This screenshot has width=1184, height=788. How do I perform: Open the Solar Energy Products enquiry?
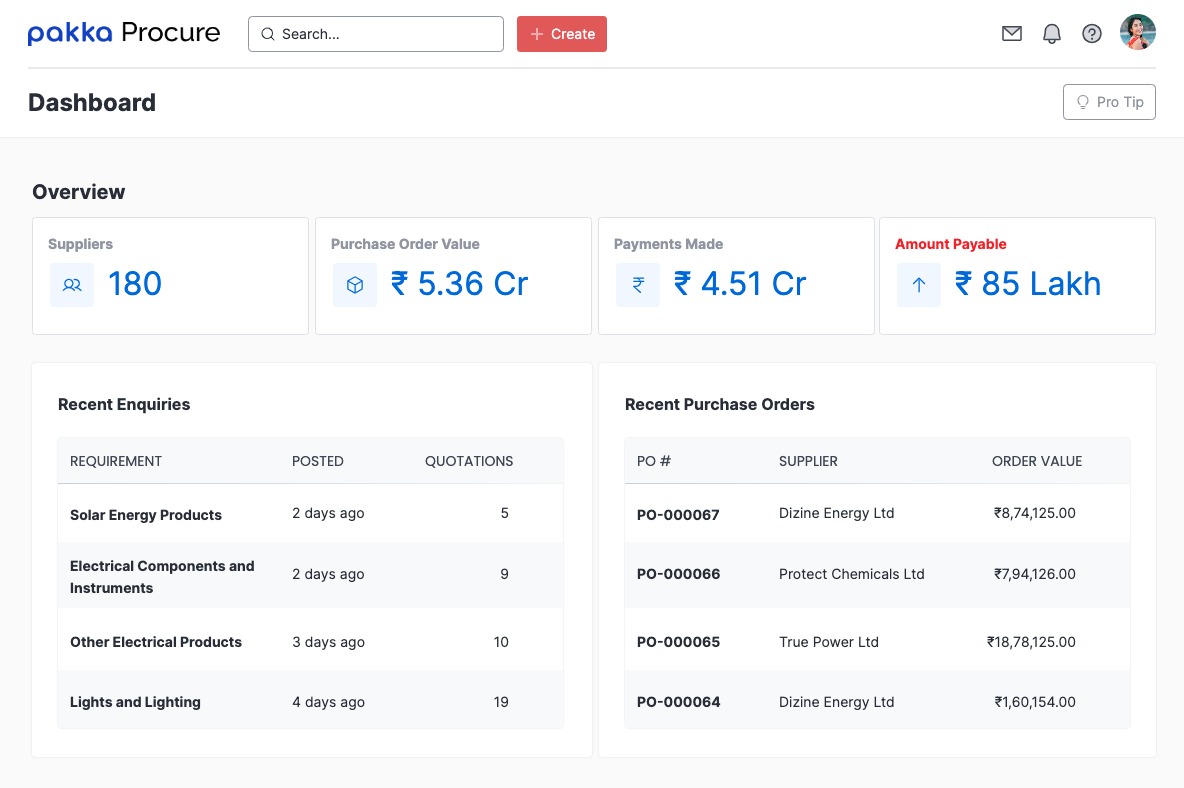pos(146,514)
